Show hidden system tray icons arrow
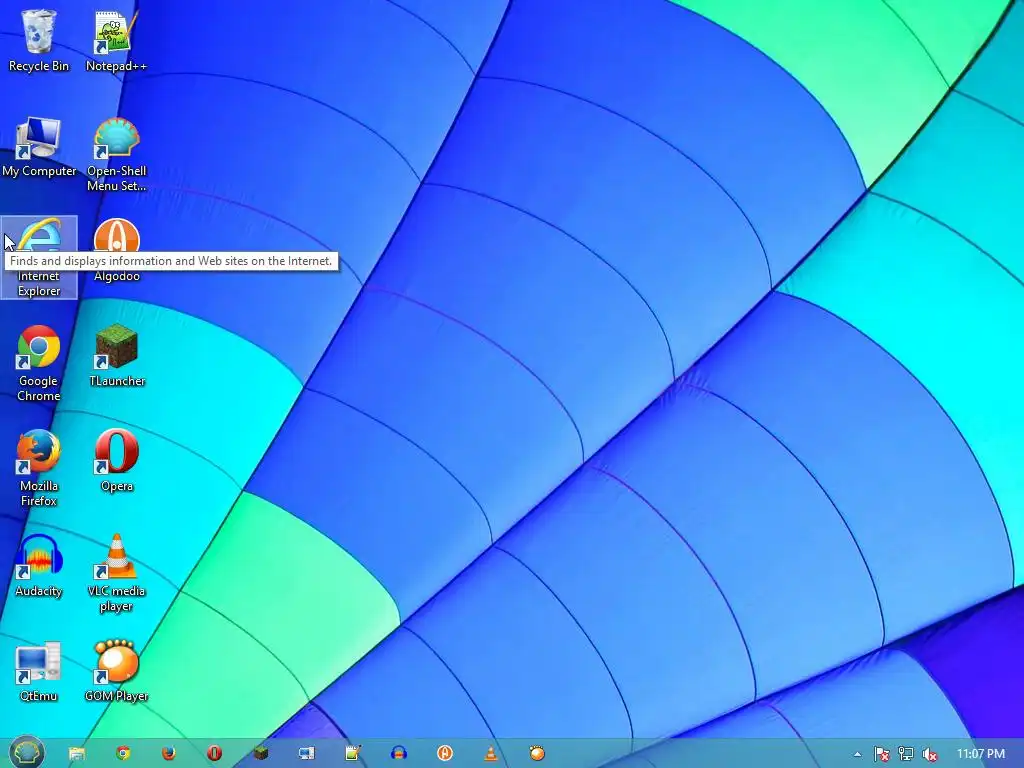This screenshot has width=1024, height=768. 857,754
